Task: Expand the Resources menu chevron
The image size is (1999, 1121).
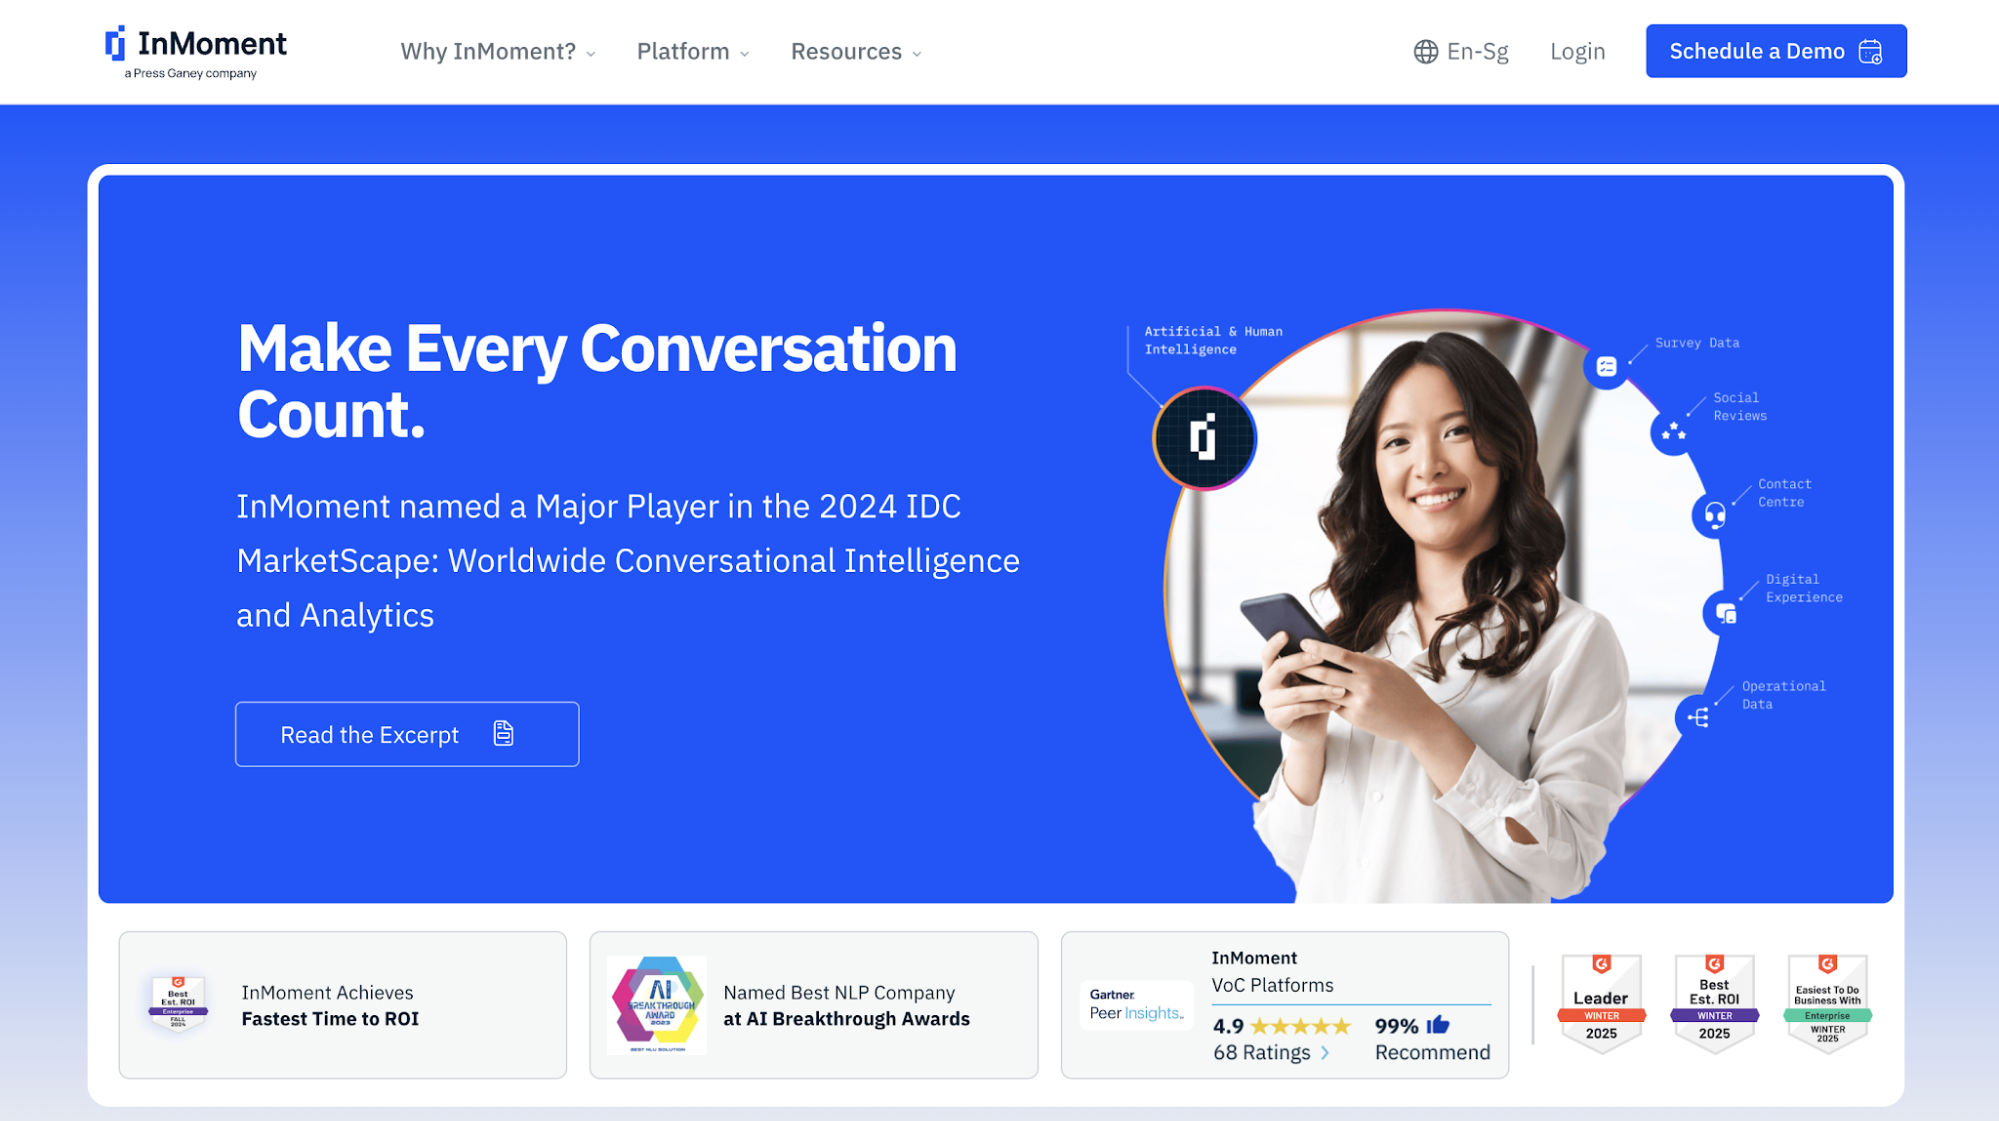Action: [x=917, y=54]
